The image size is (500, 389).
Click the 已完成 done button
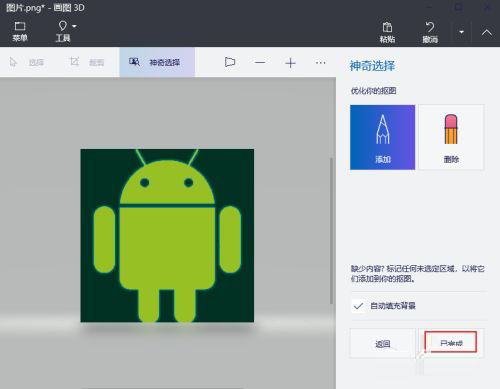pyautogui.click(x=451, y=342)
